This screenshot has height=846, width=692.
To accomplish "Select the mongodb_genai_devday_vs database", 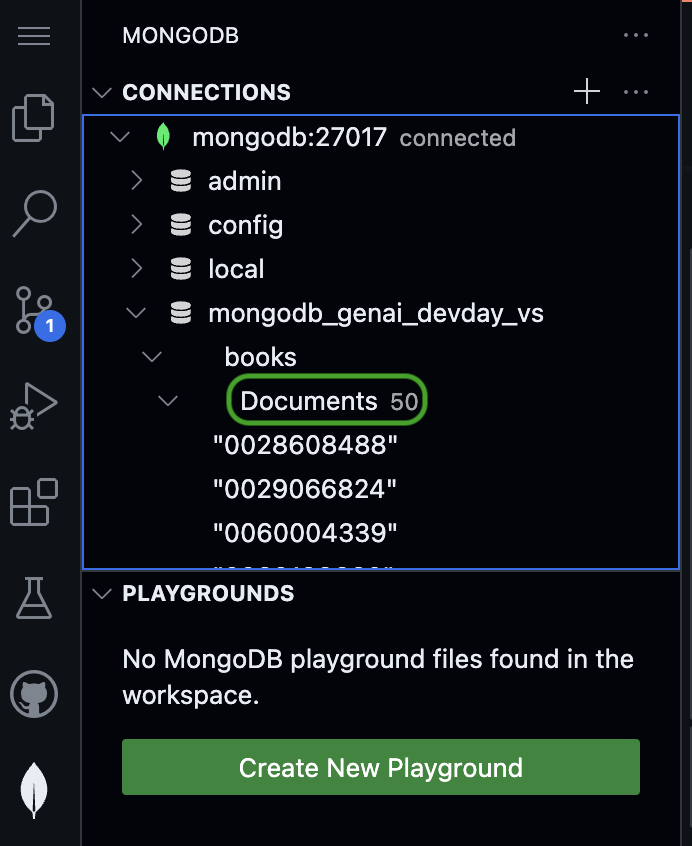I will [x=381, y=313].
